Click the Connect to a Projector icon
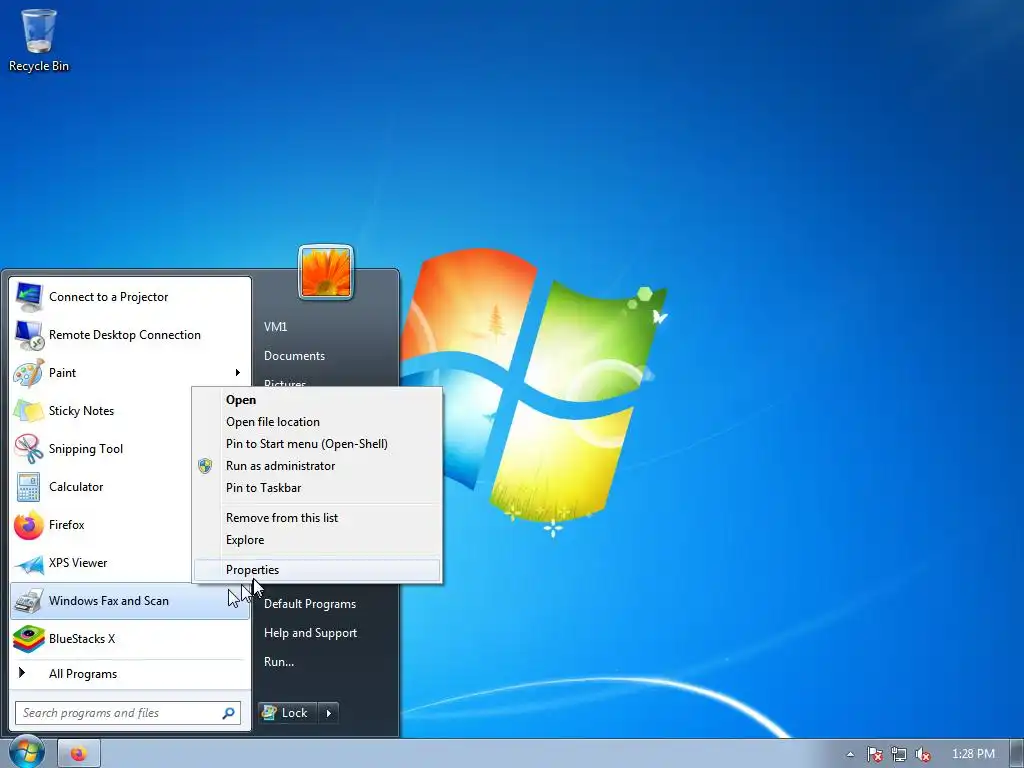The height and width of the screenshot is (768, 1024). (x=29, y=297)
